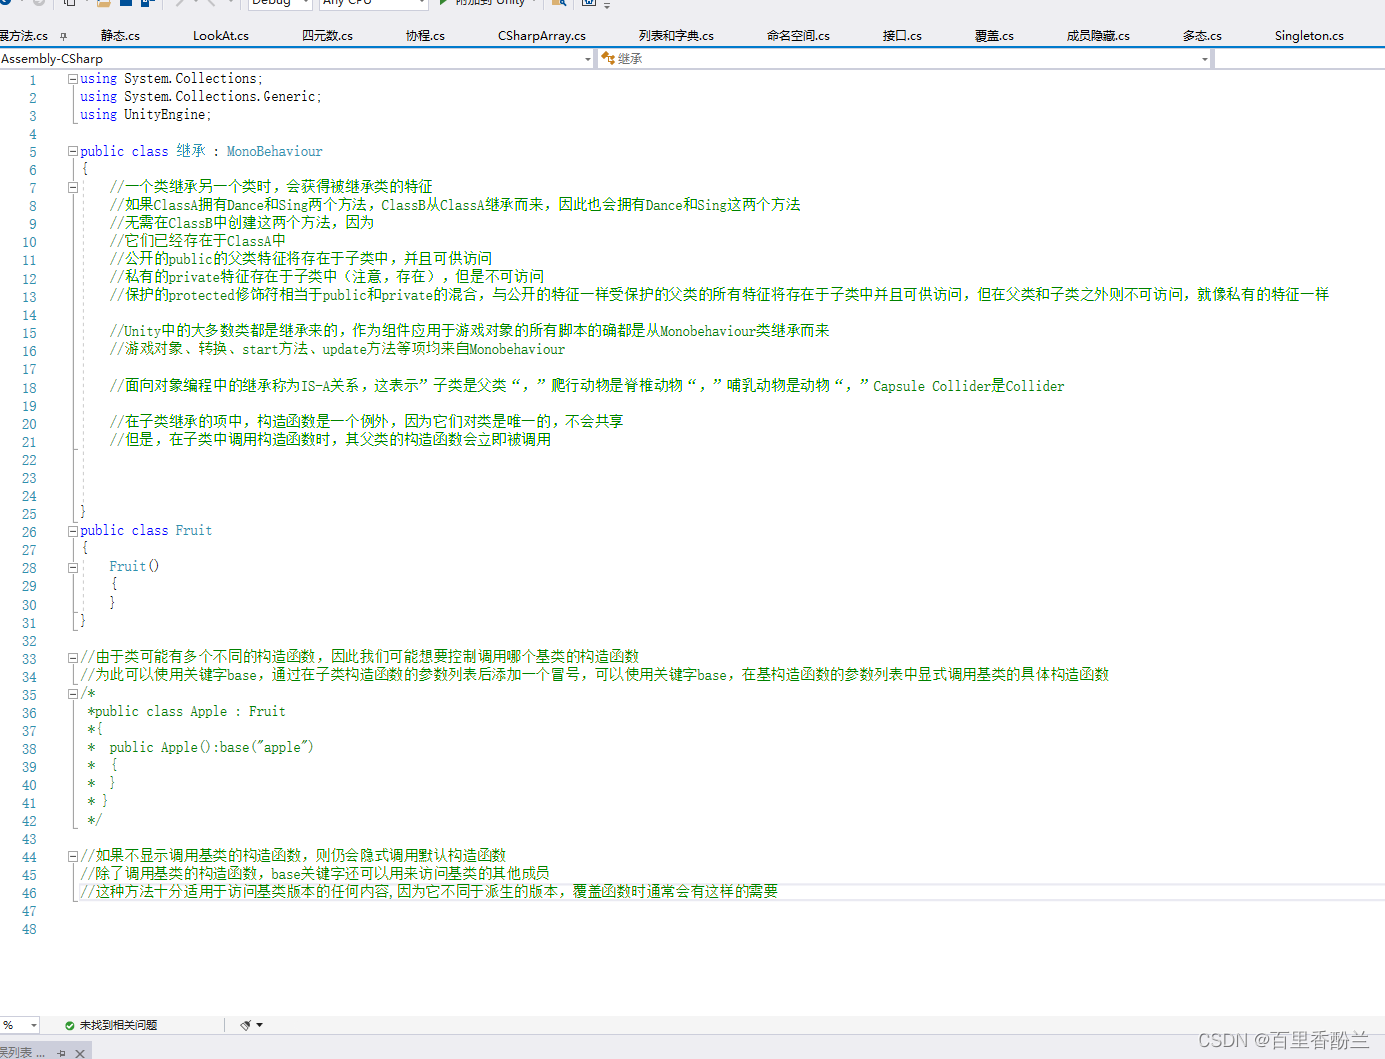Screen dimensions: 1385x1059
Task: Open the zoom percentage dropdown
Action: pyautogui.click(x=33, y=1025)
